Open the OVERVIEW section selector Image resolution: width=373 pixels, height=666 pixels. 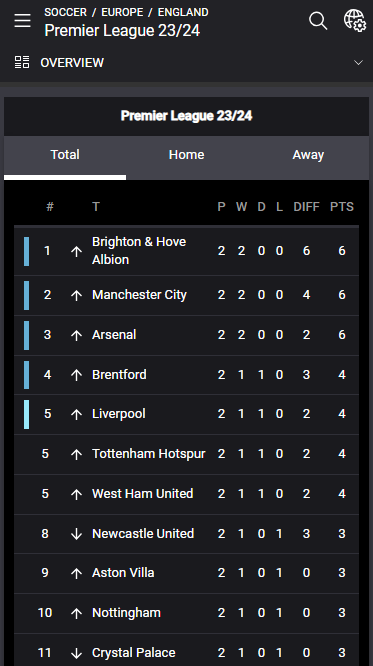click(186, 62)
